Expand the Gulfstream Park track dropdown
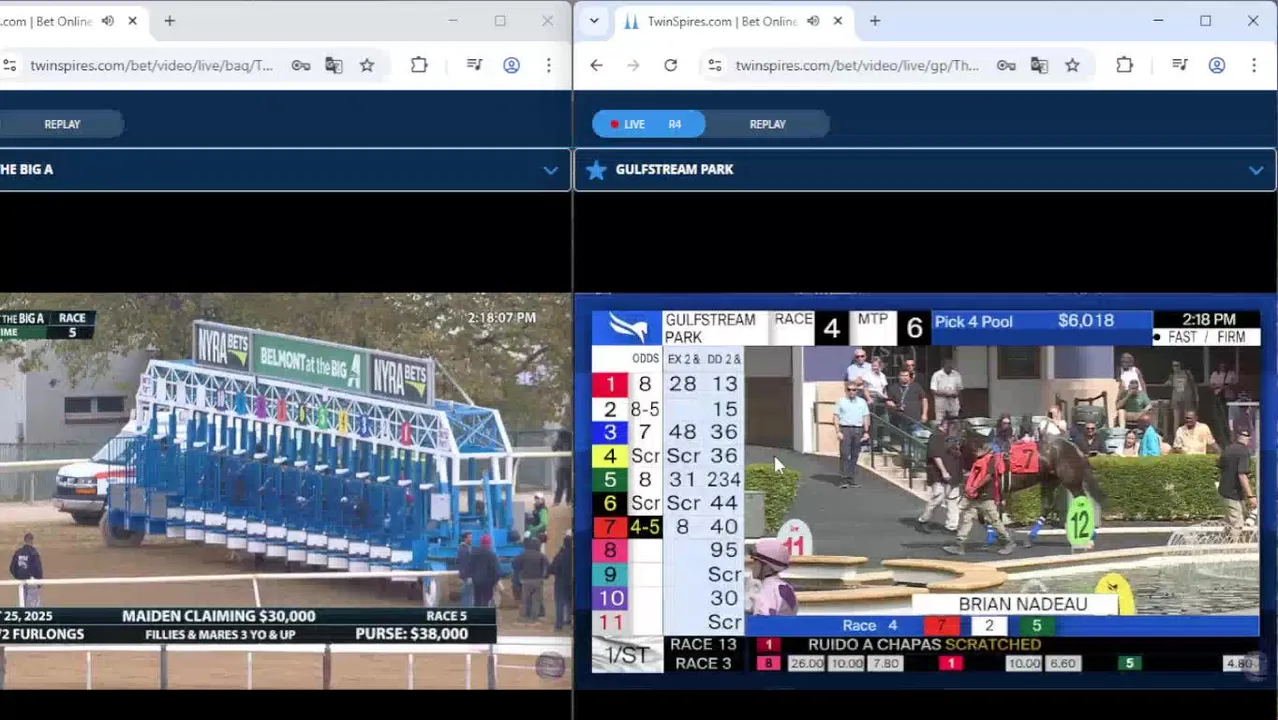This screenshot has height=720, width=1278. [x=1256, y=170]
